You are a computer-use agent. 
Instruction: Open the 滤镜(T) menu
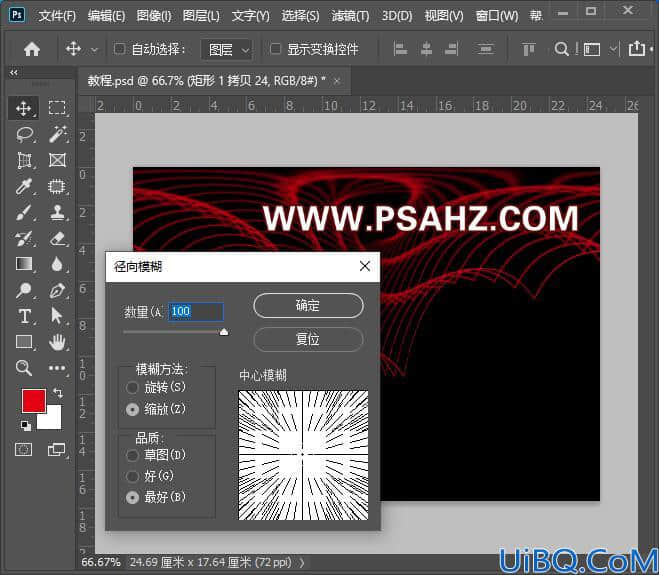[x=350, y=16]
